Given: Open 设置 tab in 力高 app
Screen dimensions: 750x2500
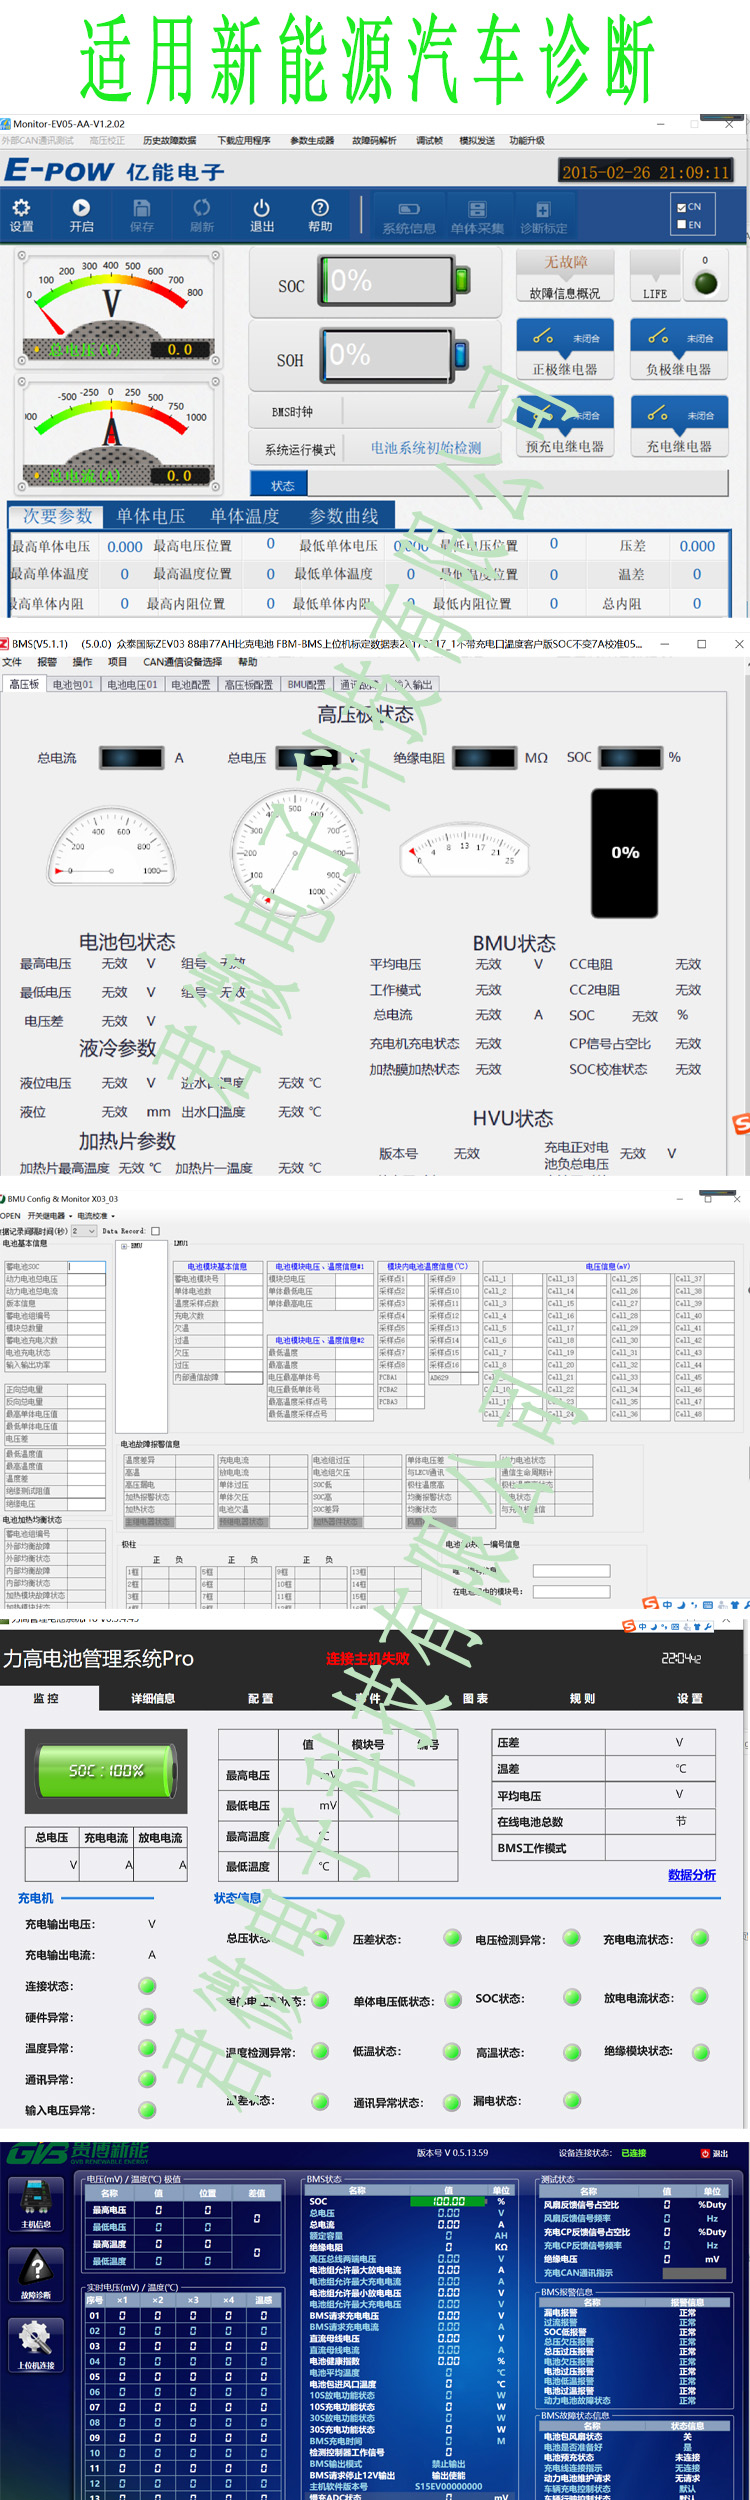Looking at the screenshot, I should [690, 1698].
